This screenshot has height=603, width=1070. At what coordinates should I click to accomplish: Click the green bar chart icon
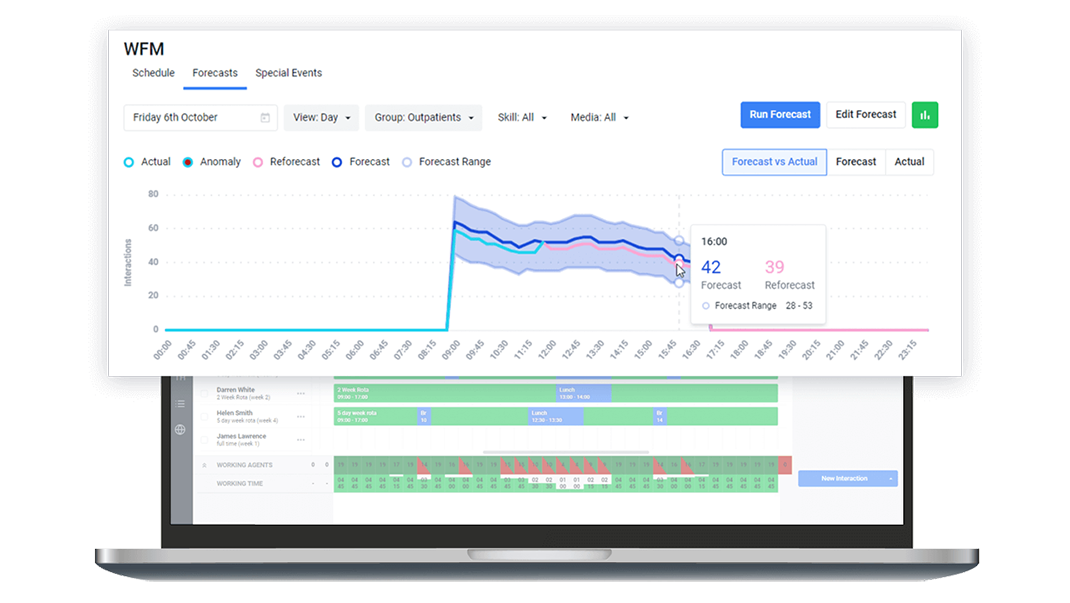pos(925,115)
